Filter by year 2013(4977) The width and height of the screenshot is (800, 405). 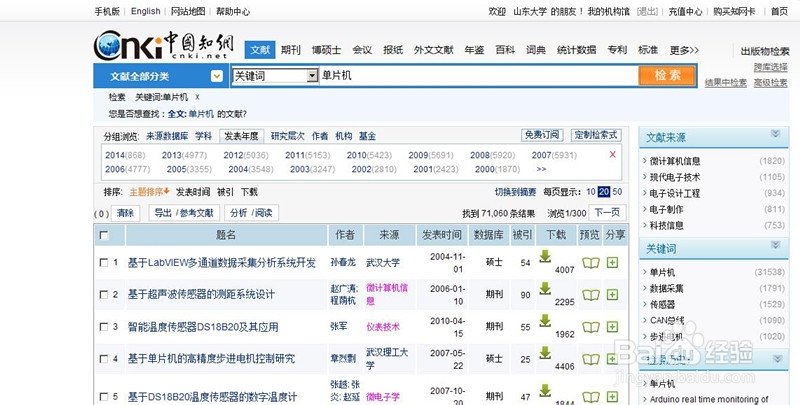(184, 155)
